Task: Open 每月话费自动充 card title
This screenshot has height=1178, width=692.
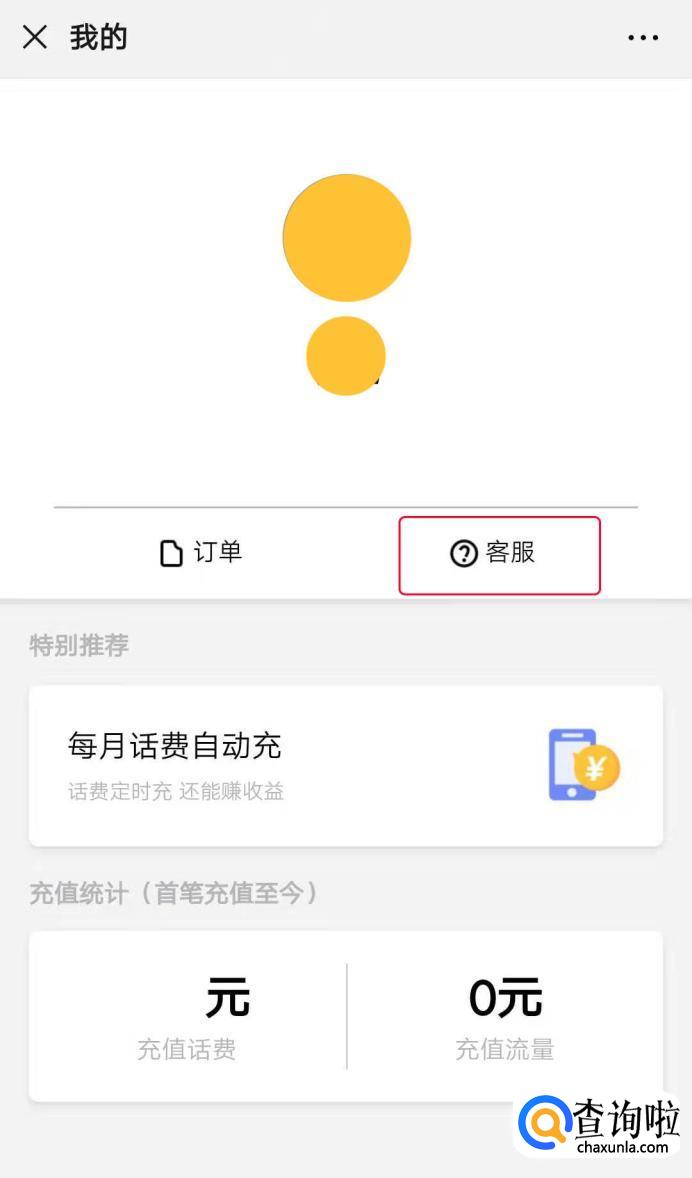Action: coord(175,745)
